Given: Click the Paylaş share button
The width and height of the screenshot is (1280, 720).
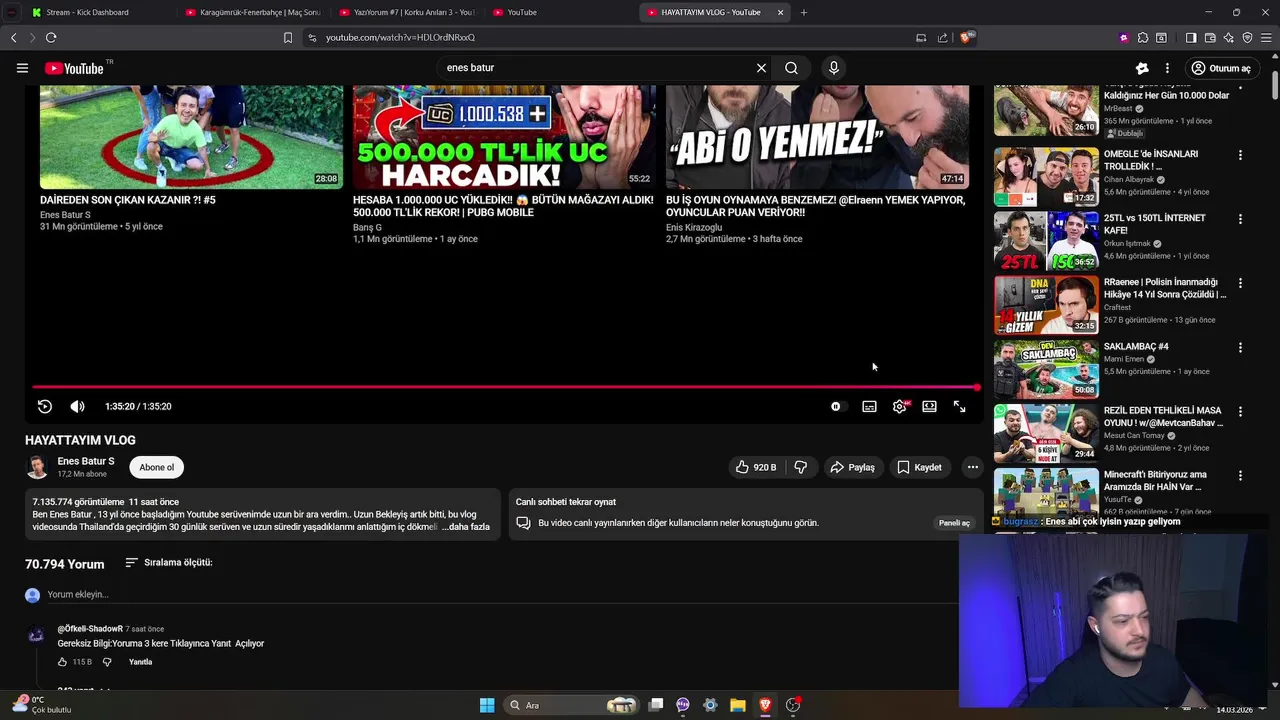Looking at the screenshot, I should [852, 467].
